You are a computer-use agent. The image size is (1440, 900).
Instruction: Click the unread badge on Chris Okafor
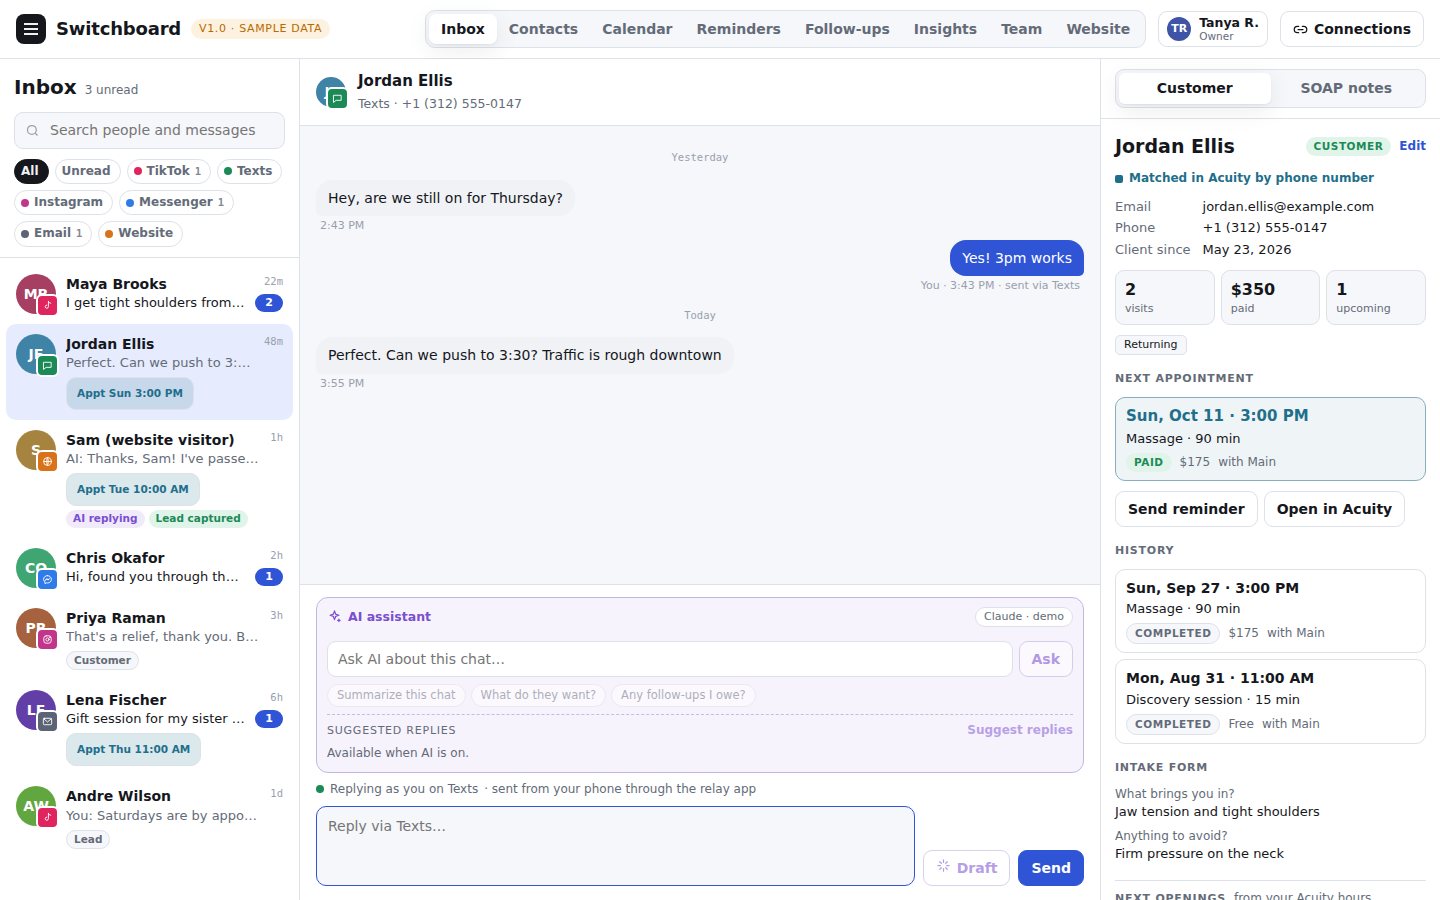[269, 577]
